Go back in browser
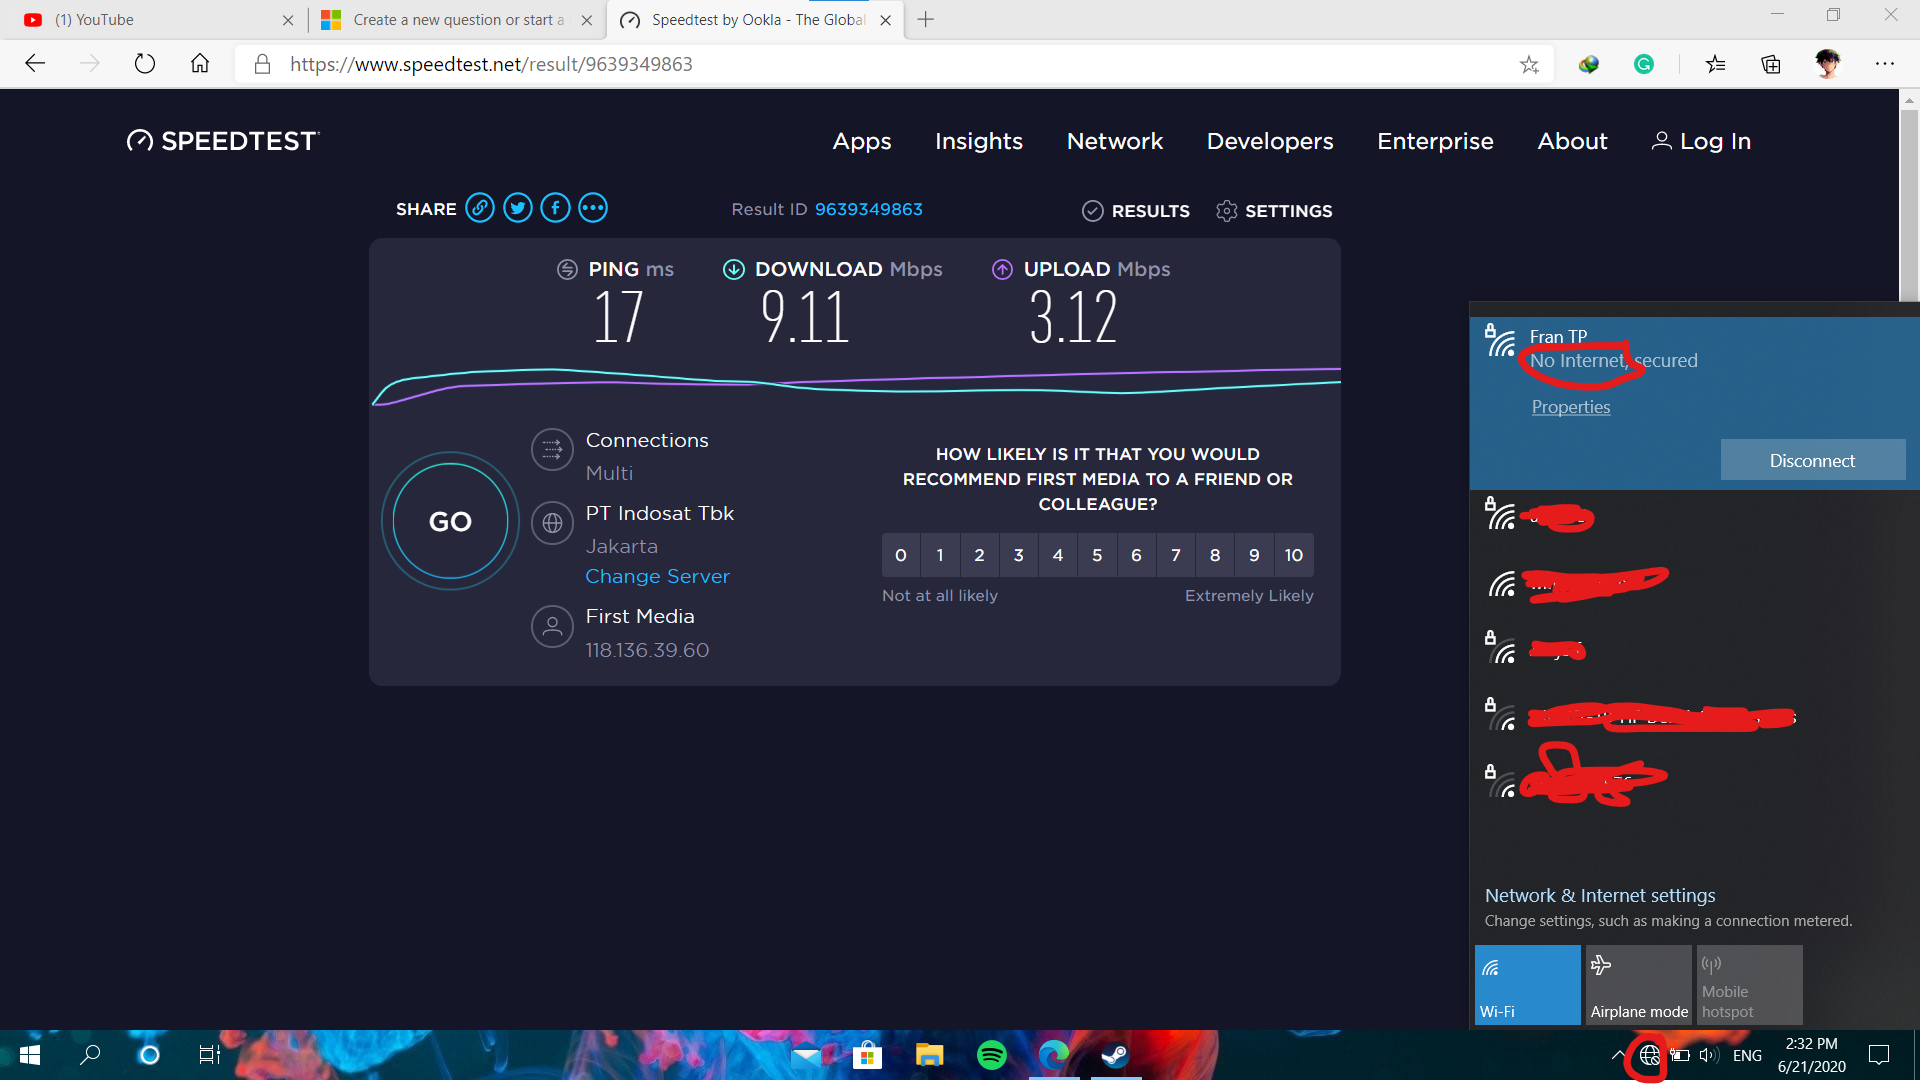The width and height of the screenshot is (1920, 1085). point(35,64)
